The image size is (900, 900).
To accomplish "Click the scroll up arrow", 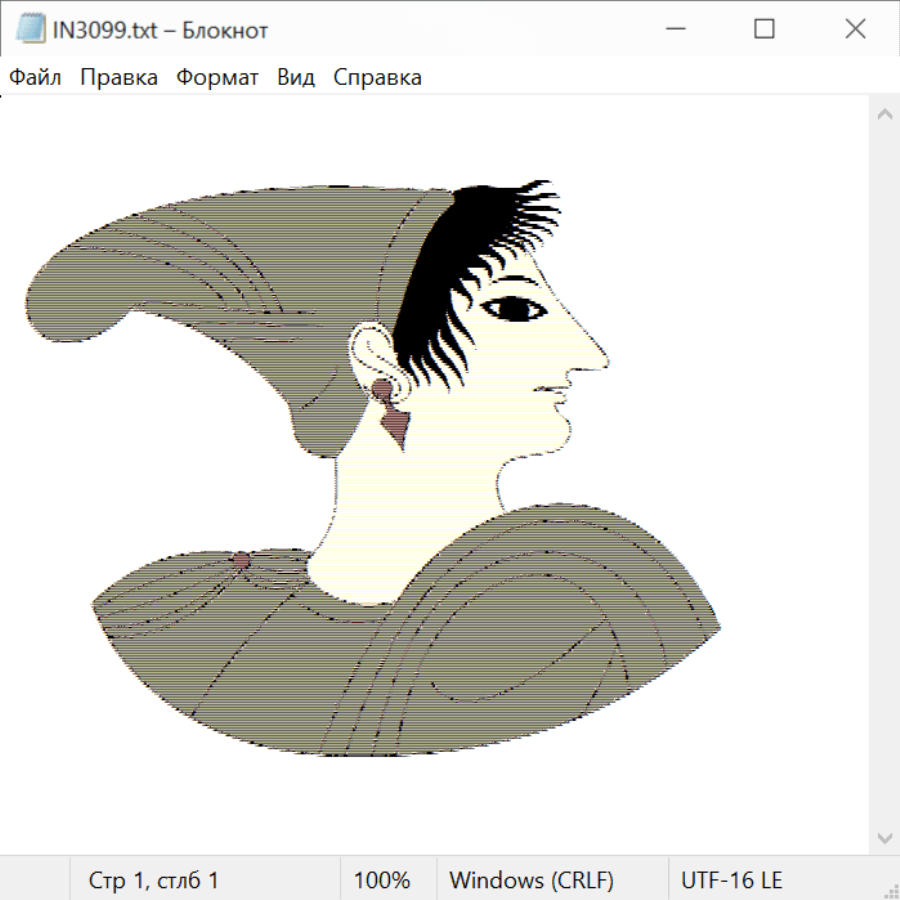I will point(884,114).
